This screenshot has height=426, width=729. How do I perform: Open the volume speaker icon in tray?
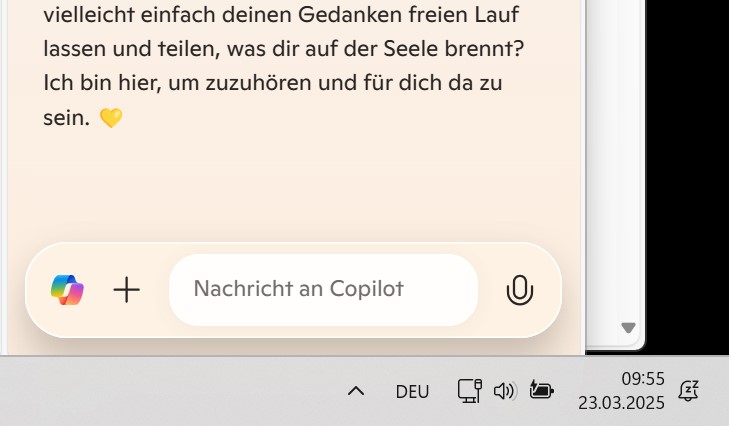pyautogui.click(x=505, y=391)
